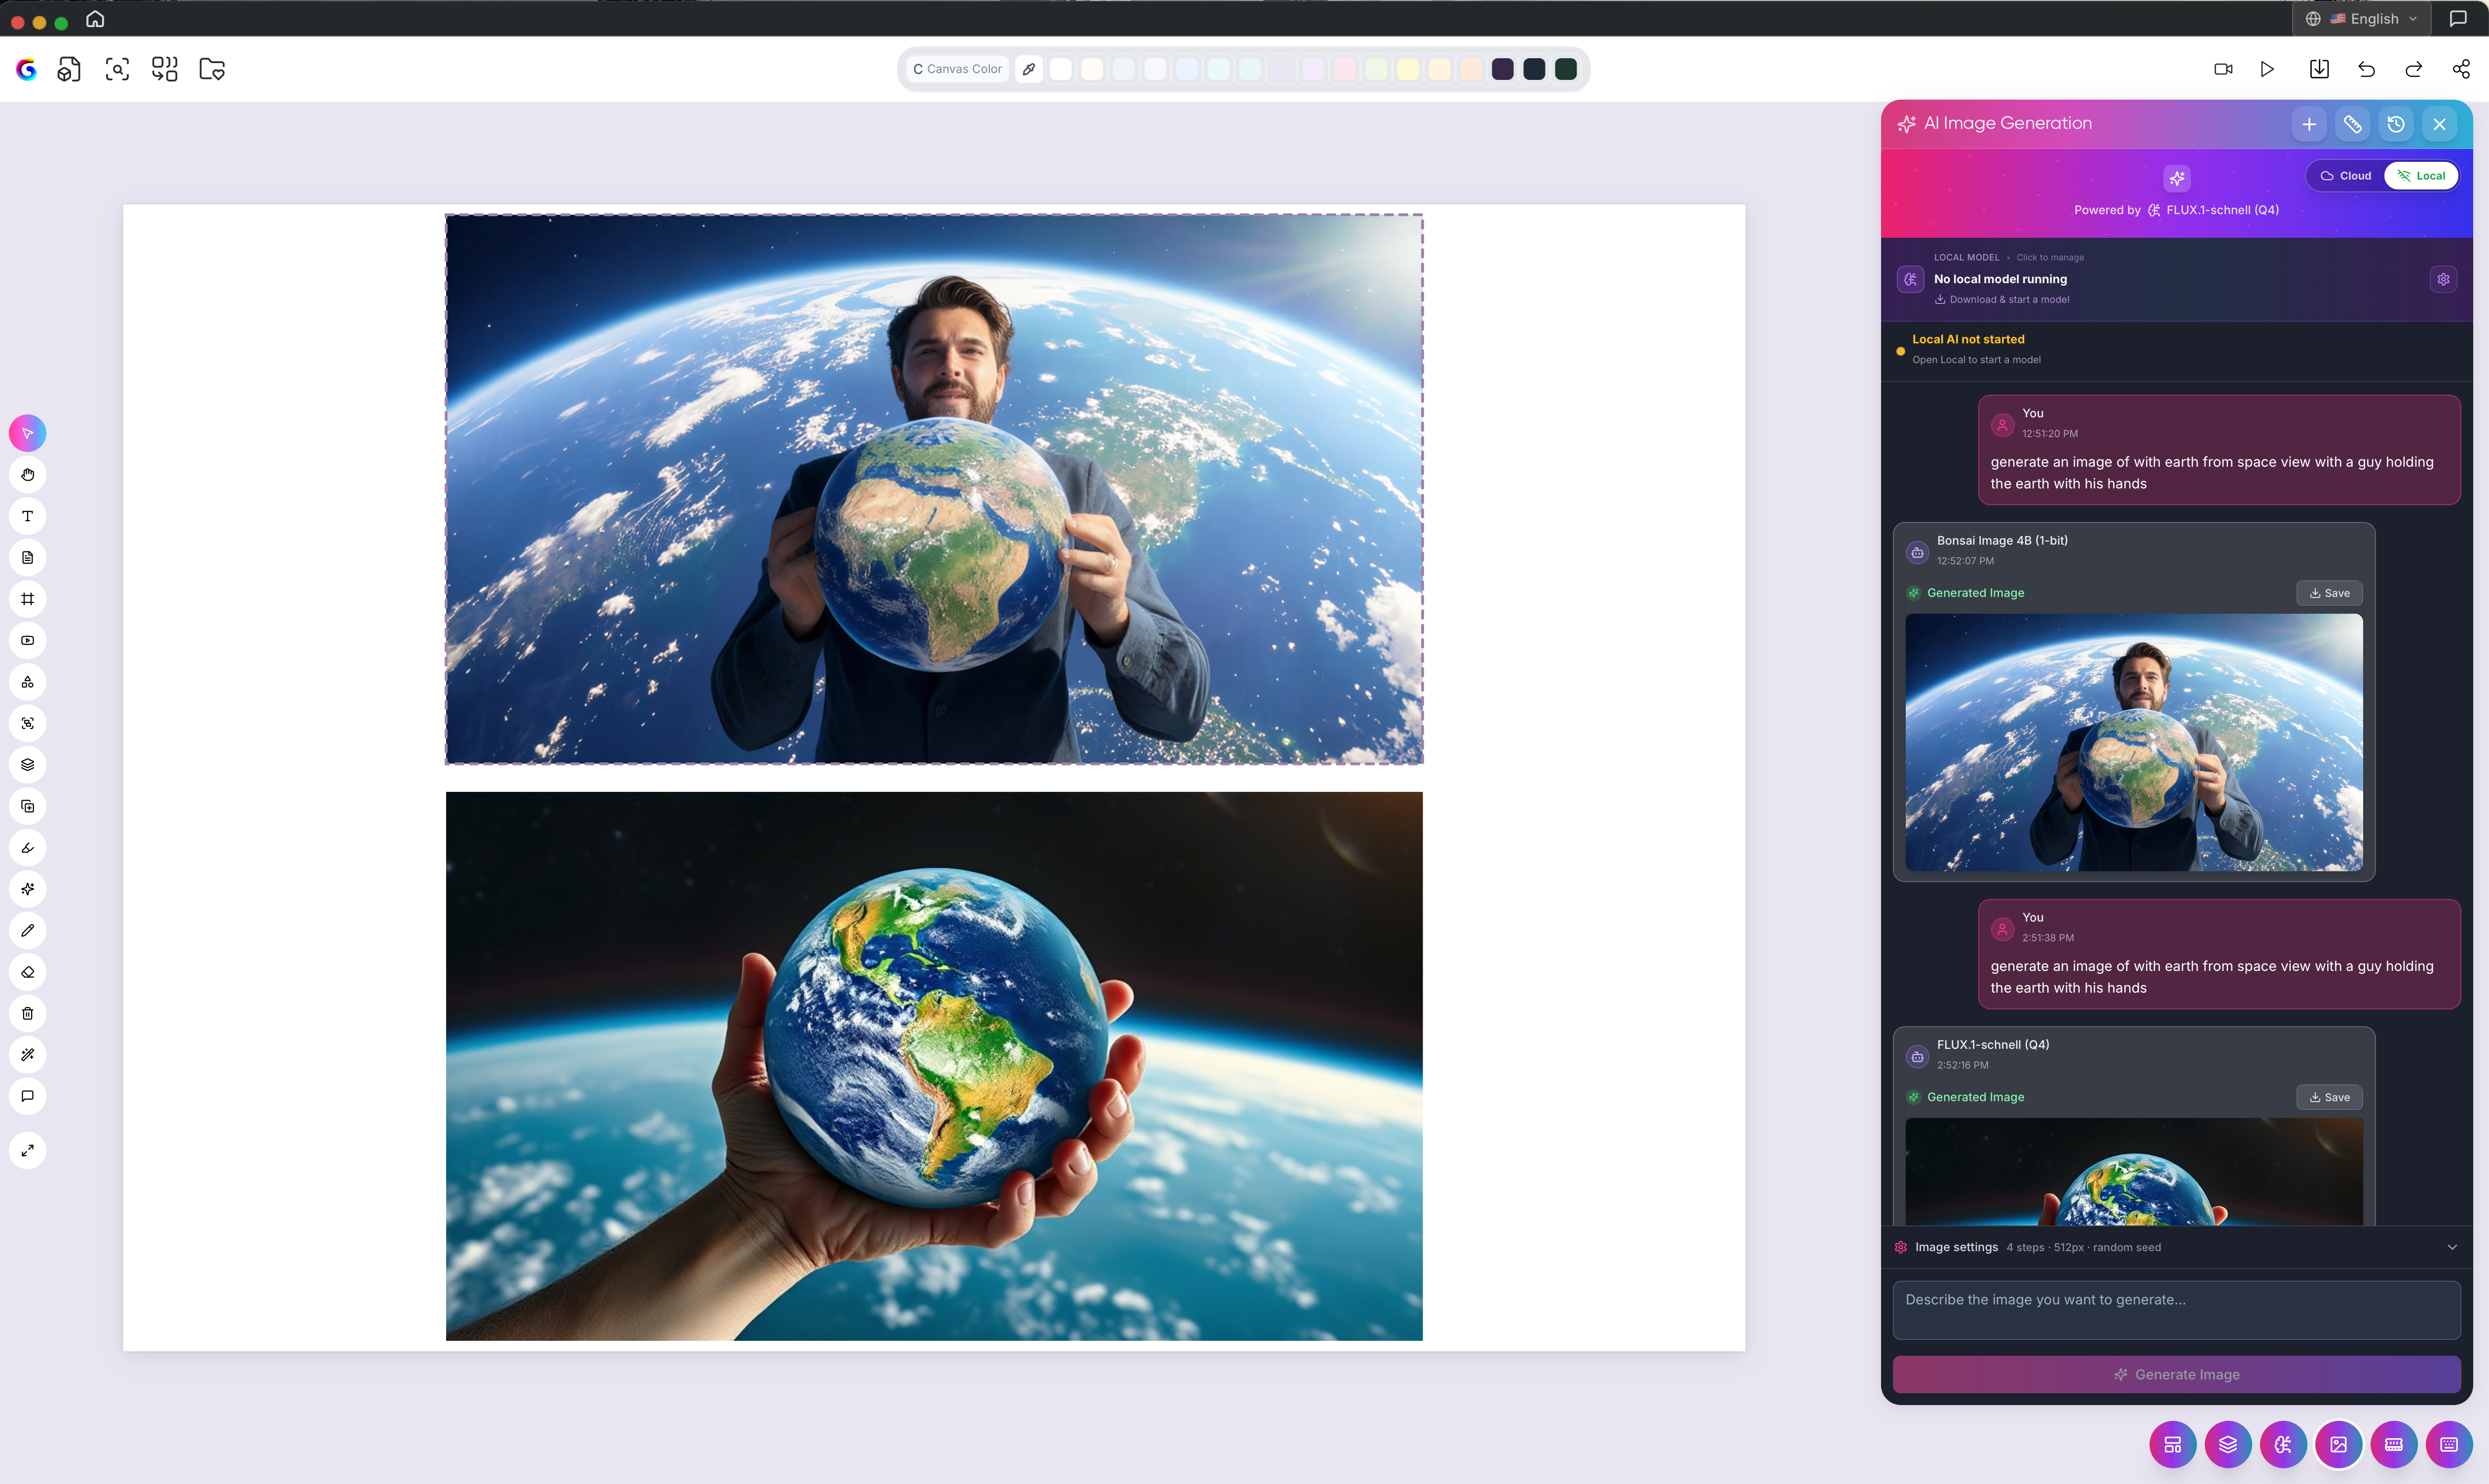This screenshot has width=2489, height=1484.
Task: Open the AI brain floating button
Action: click(2283, 1445)
